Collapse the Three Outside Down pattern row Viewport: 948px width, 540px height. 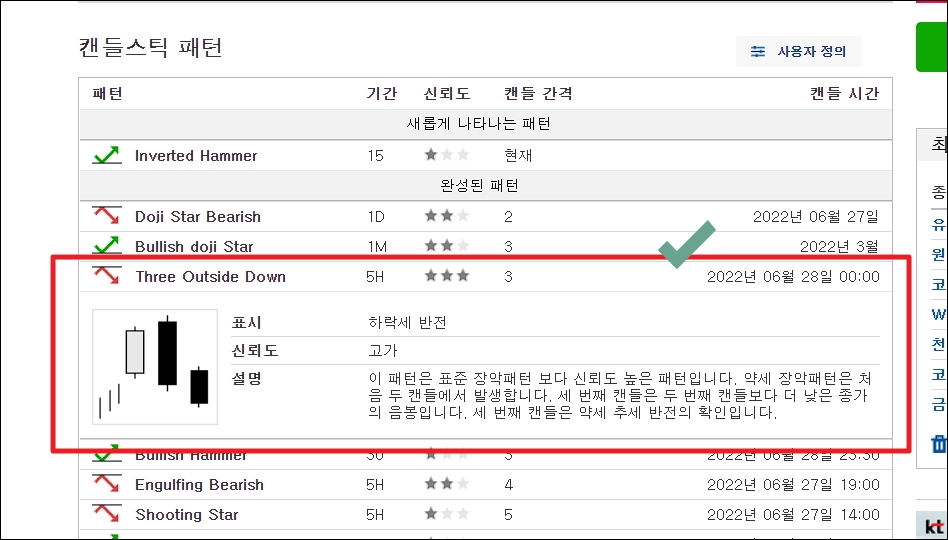[x=485, y=276]
